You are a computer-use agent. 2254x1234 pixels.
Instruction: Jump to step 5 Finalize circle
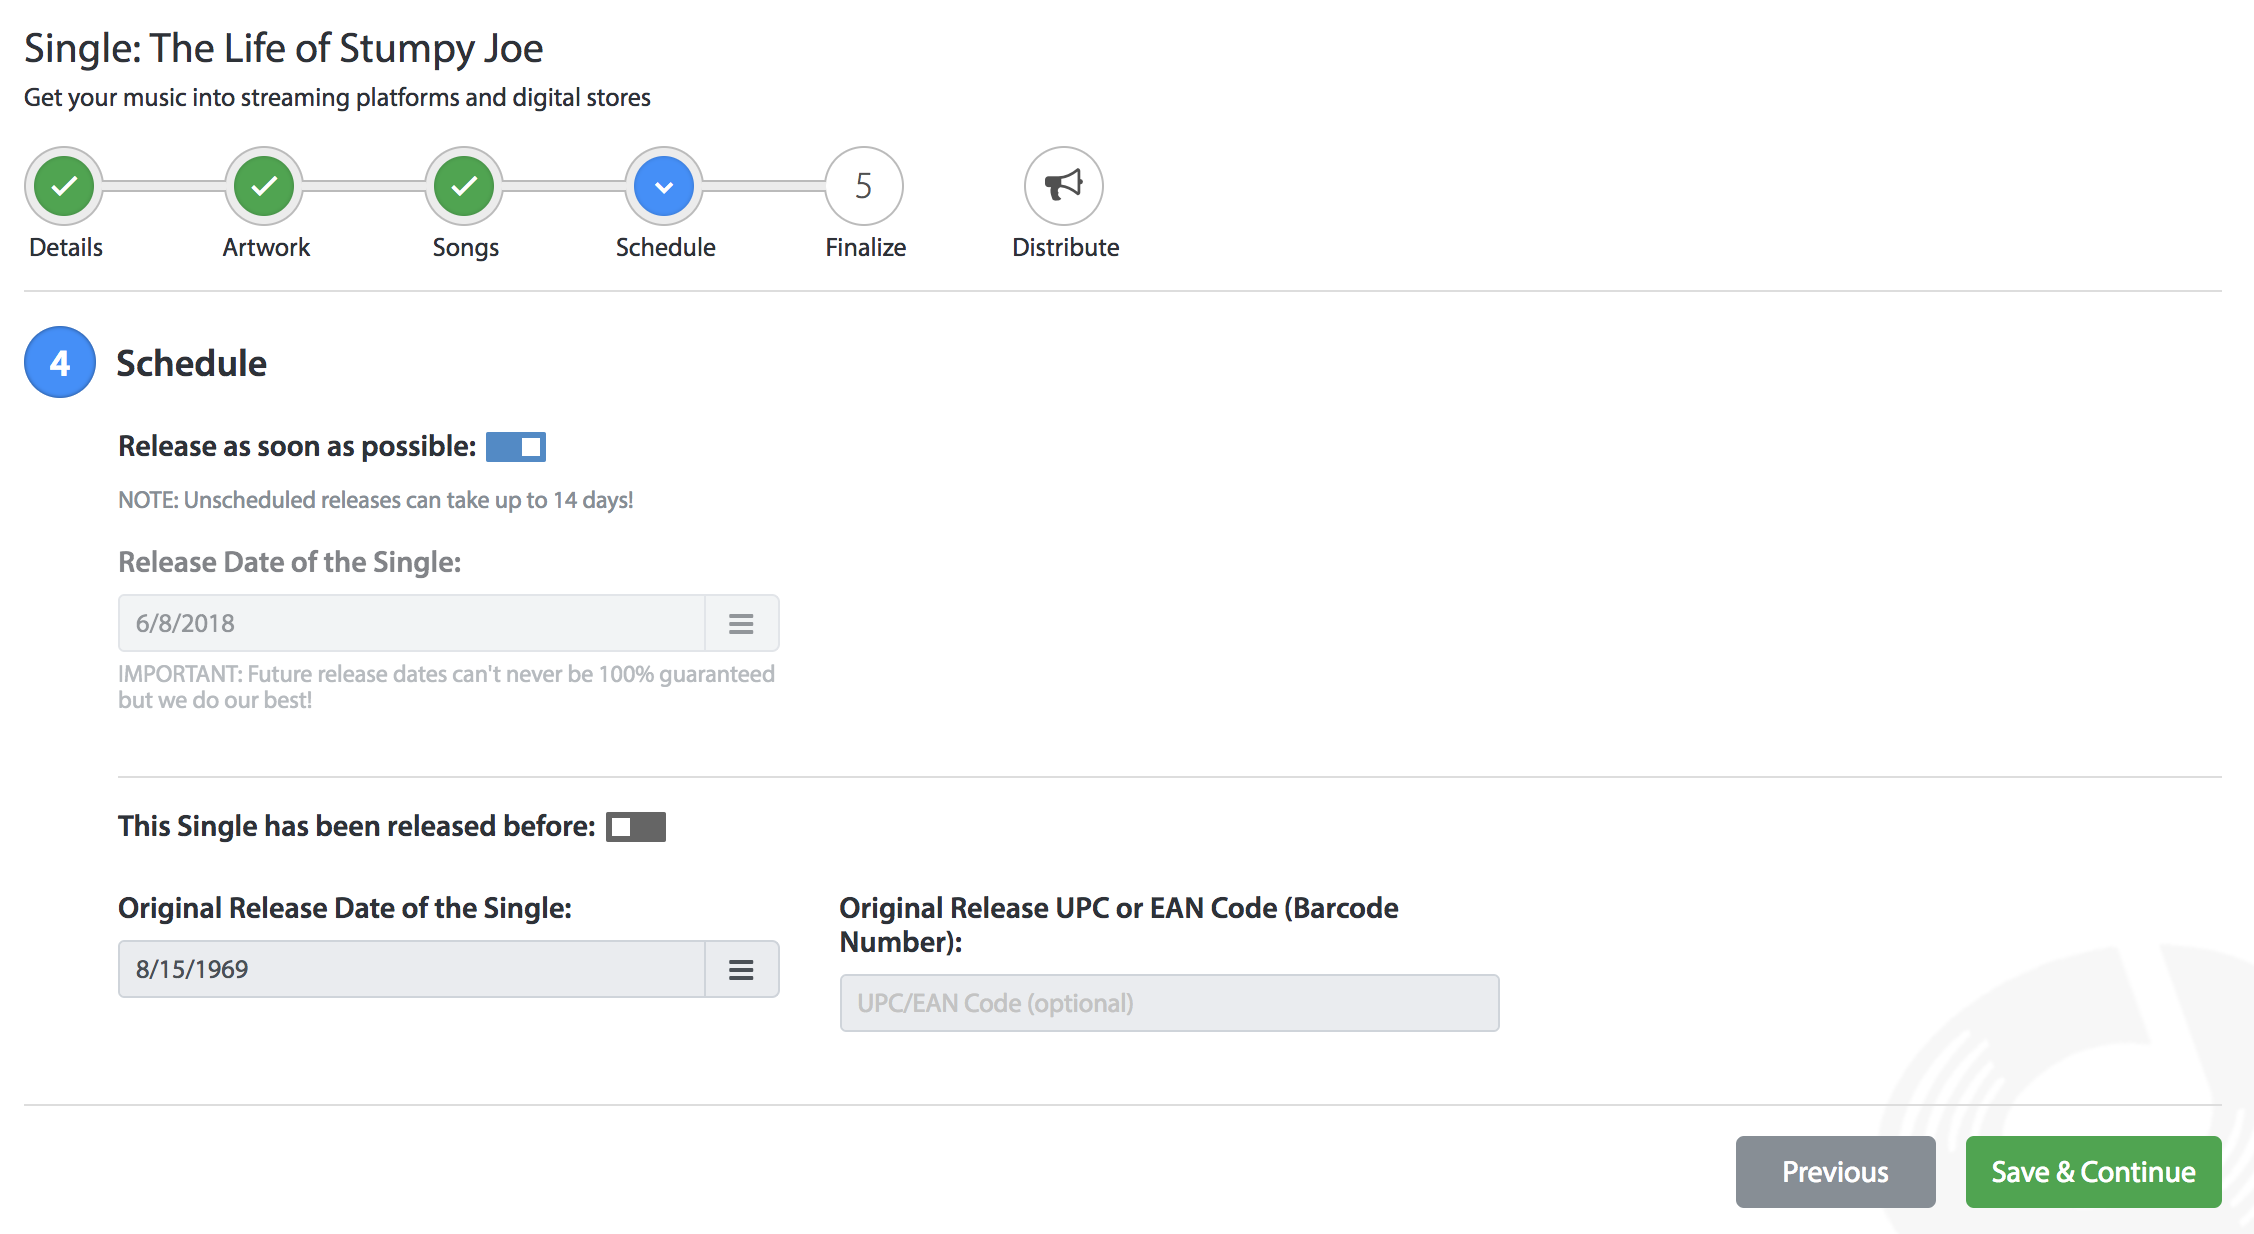[864, 186]
